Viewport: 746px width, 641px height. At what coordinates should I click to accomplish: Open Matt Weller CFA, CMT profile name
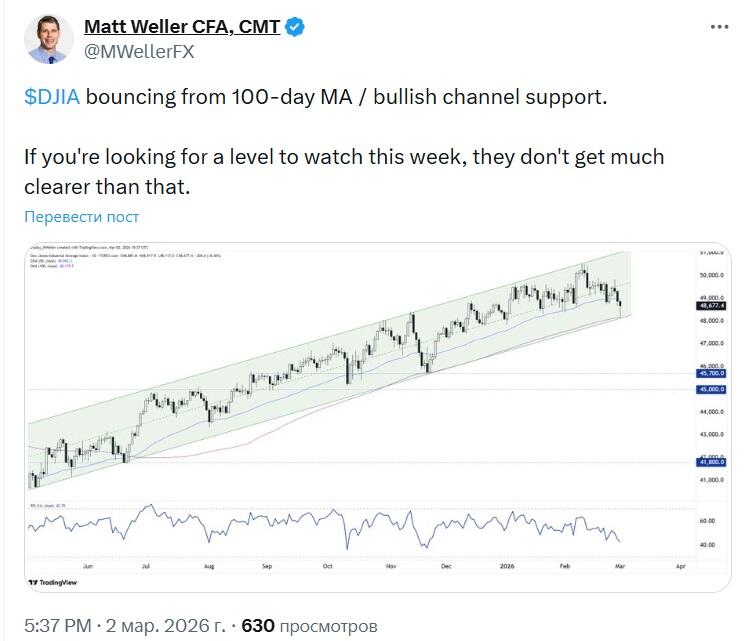[181, 28]
